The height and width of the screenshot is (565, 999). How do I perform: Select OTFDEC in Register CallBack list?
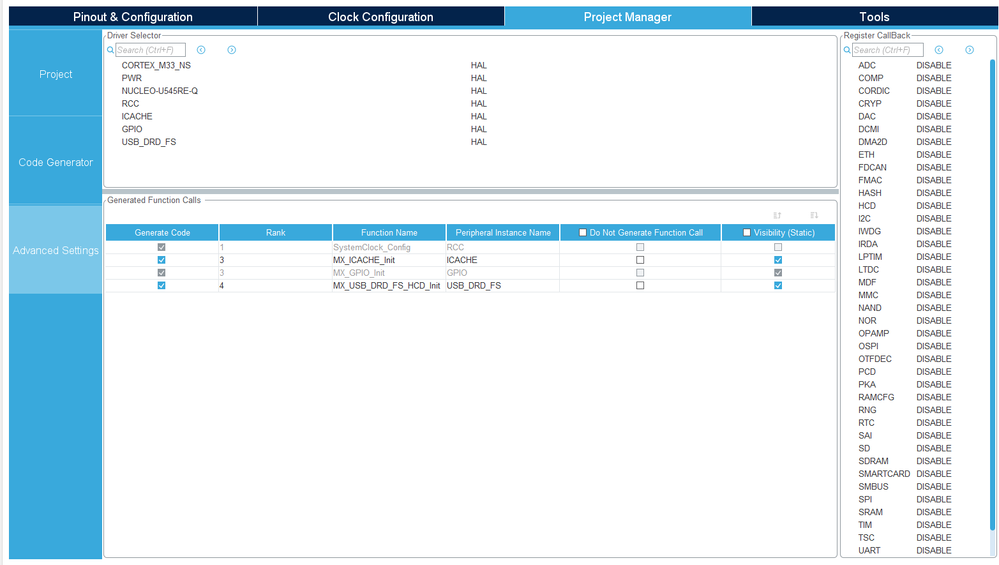coord(874,359)
